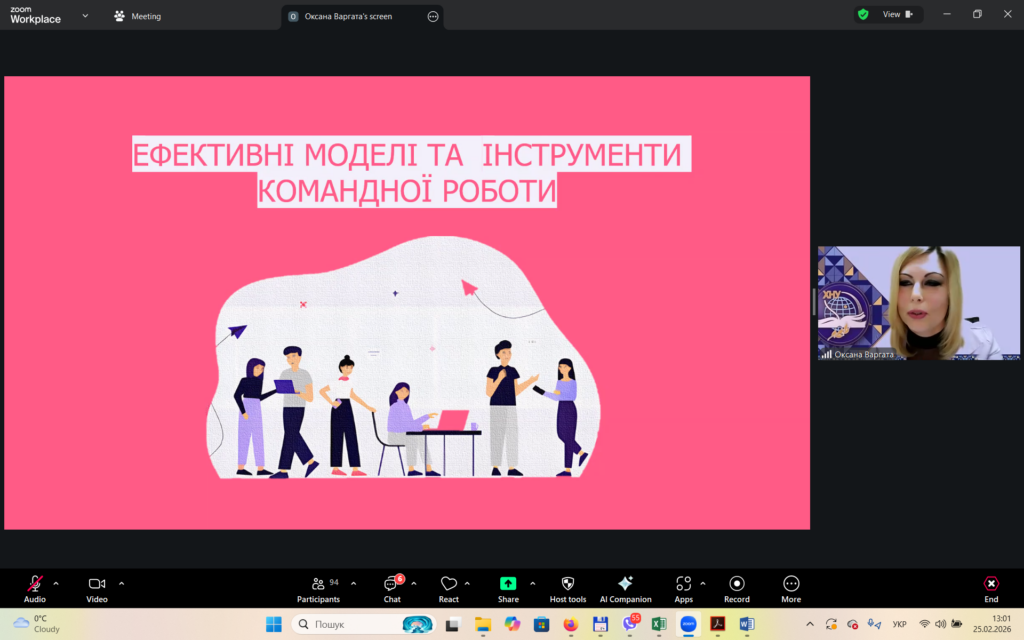Open Host tools shield icon
This screenshot has width=1024, height=640.
pos(568,584)
